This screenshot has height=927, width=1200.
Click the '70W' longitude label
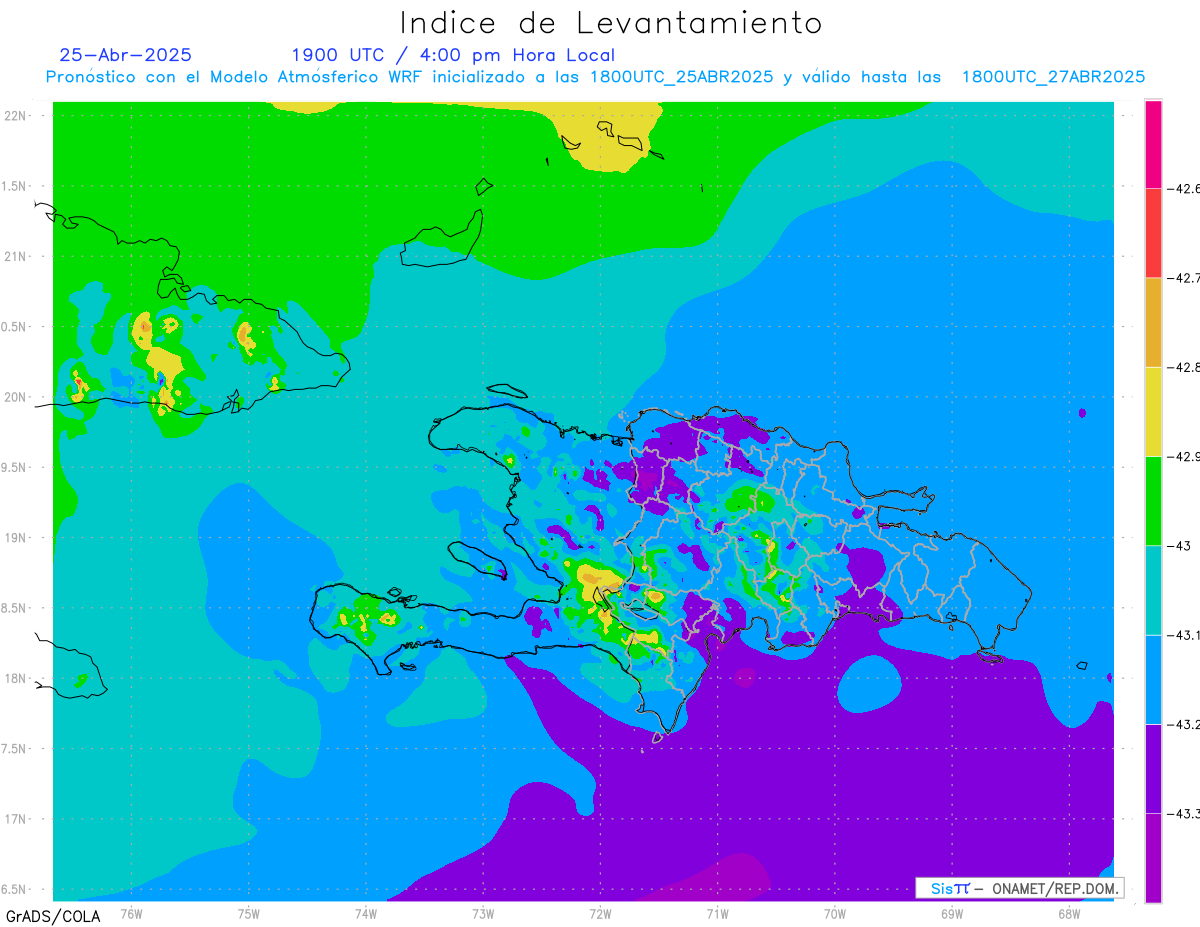tap(834, 913)
